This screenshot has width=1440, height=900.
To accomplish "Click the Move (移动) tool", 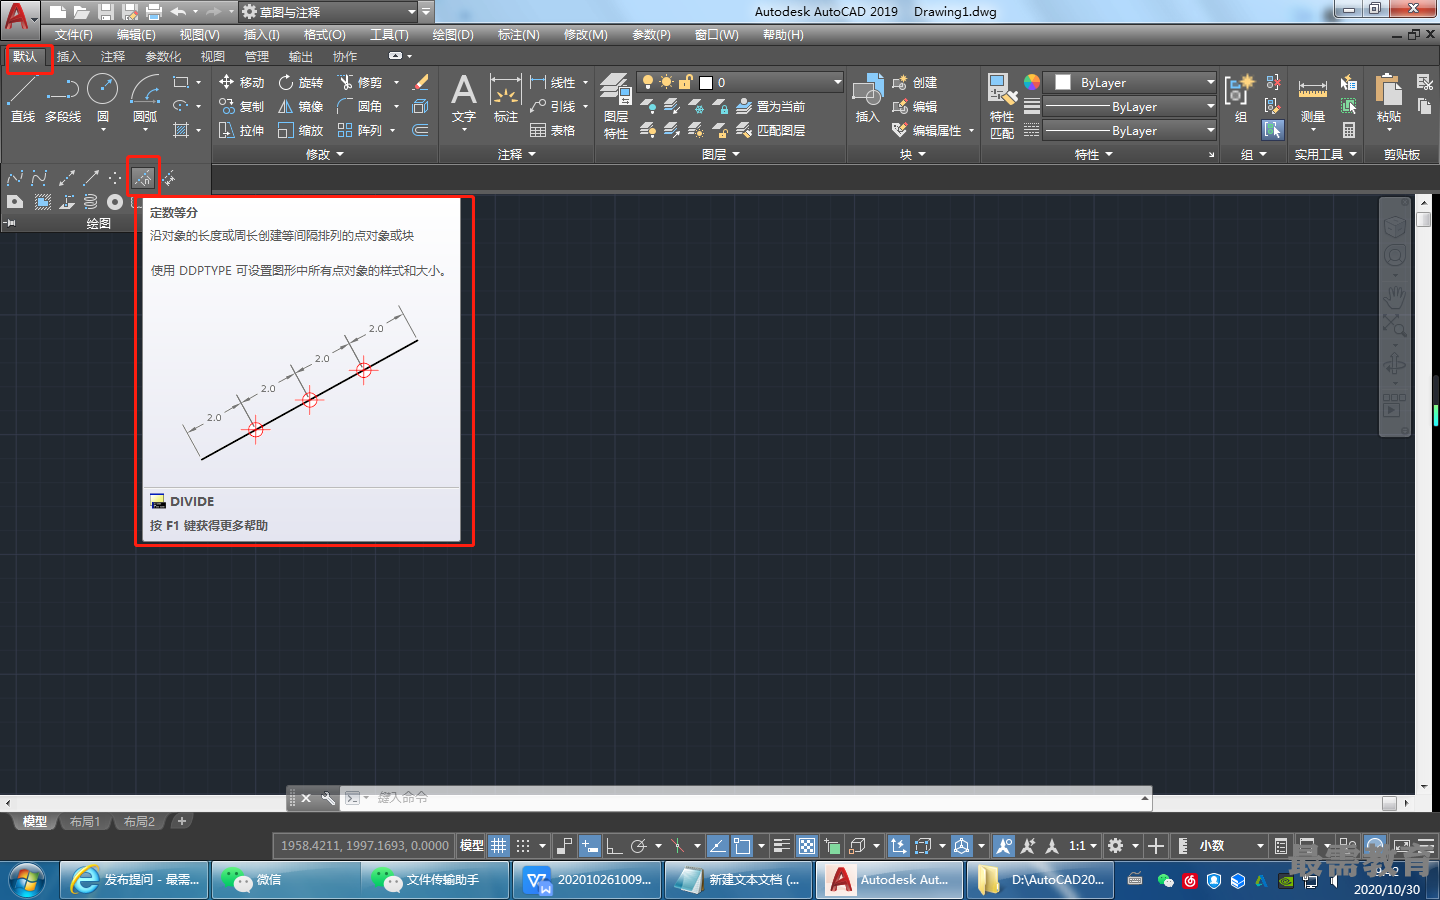I will point(241,82).
